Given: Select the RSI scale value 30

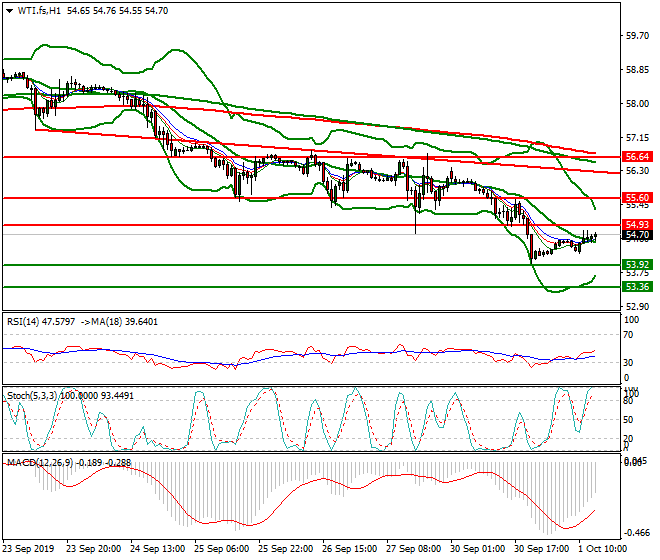Looking at the screenshot, I should point(628,363).
